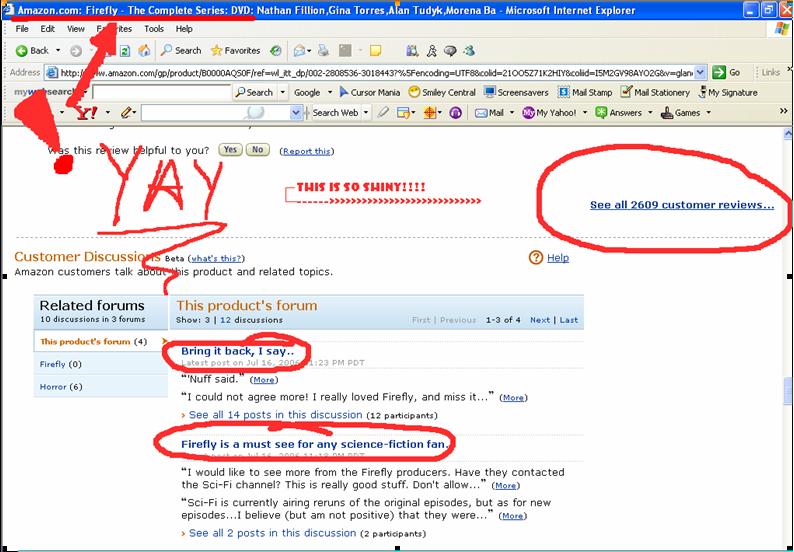The width and height of the screenshot is (794, 552).
Task: Expand the Yahoo Games dropdown arrow
Action: pyautogui.click(x=708, y=113)
